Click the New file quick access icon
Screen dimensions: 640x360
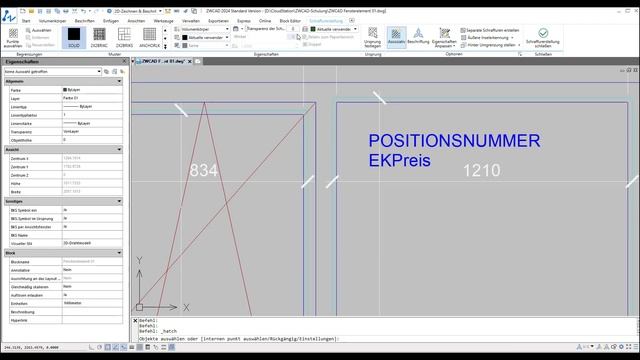[x=23, y=11]
